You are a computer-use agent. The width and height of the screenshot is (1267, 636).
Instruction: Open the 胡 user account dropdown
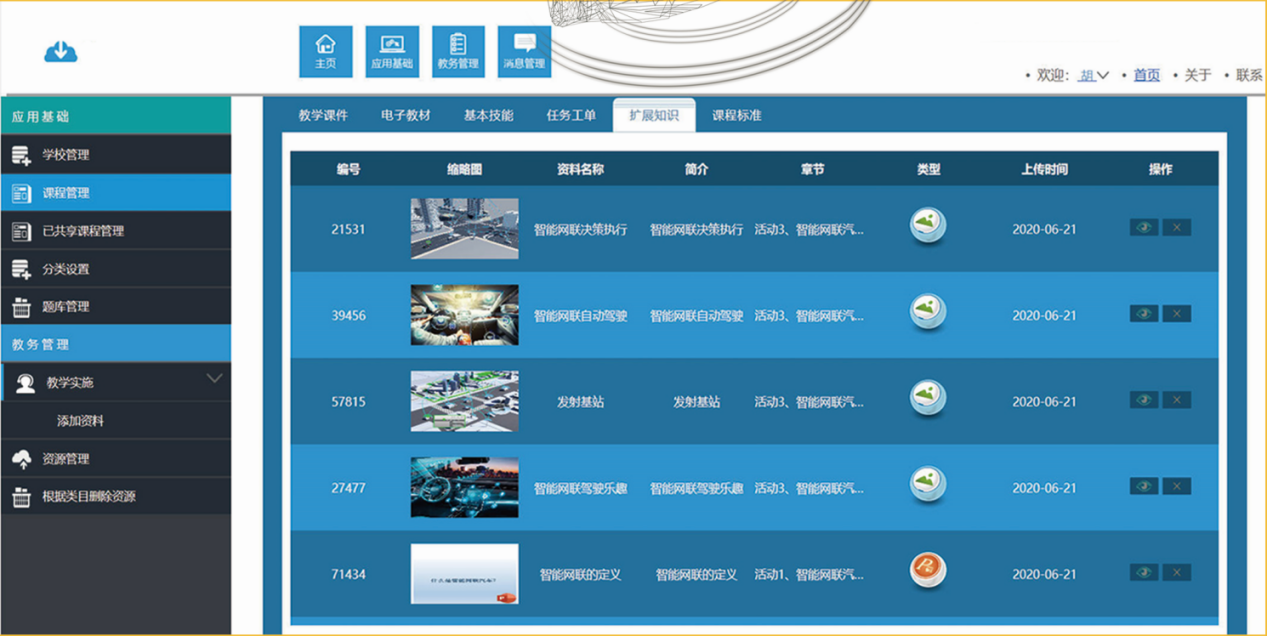coord(1089,75)
